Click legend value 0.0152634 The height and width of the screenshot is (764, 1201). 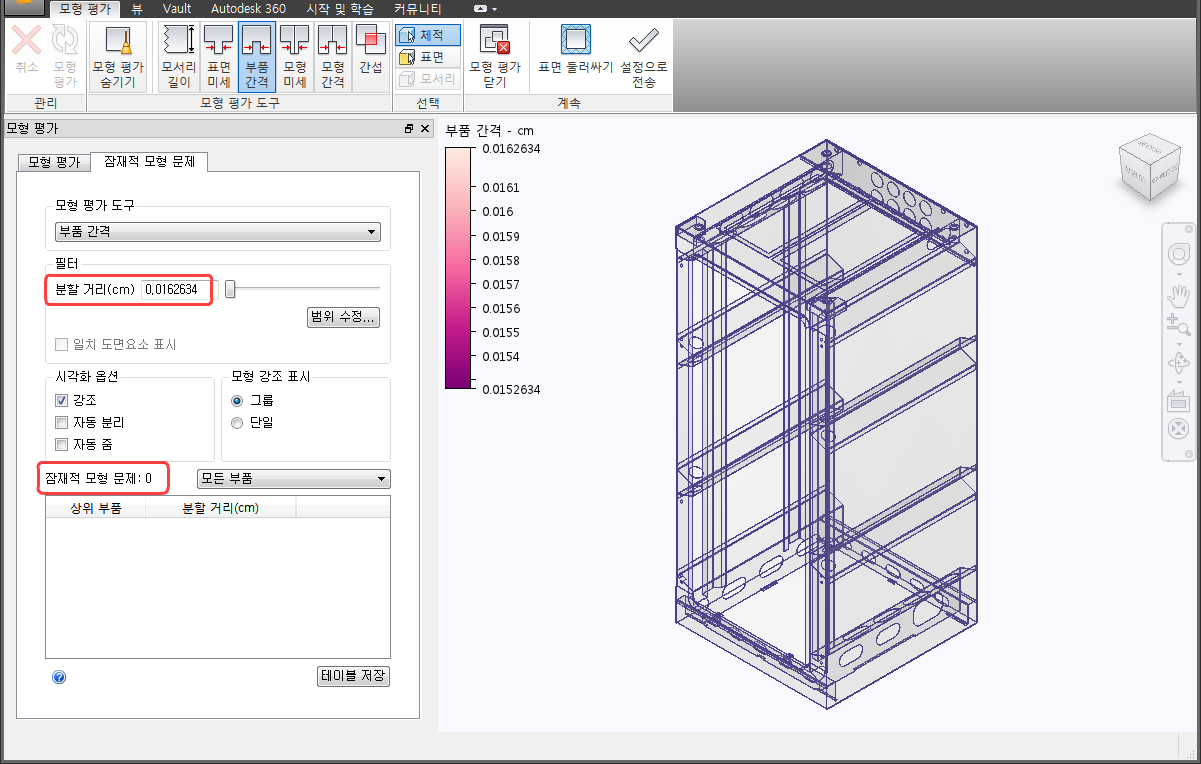[511, 390]
